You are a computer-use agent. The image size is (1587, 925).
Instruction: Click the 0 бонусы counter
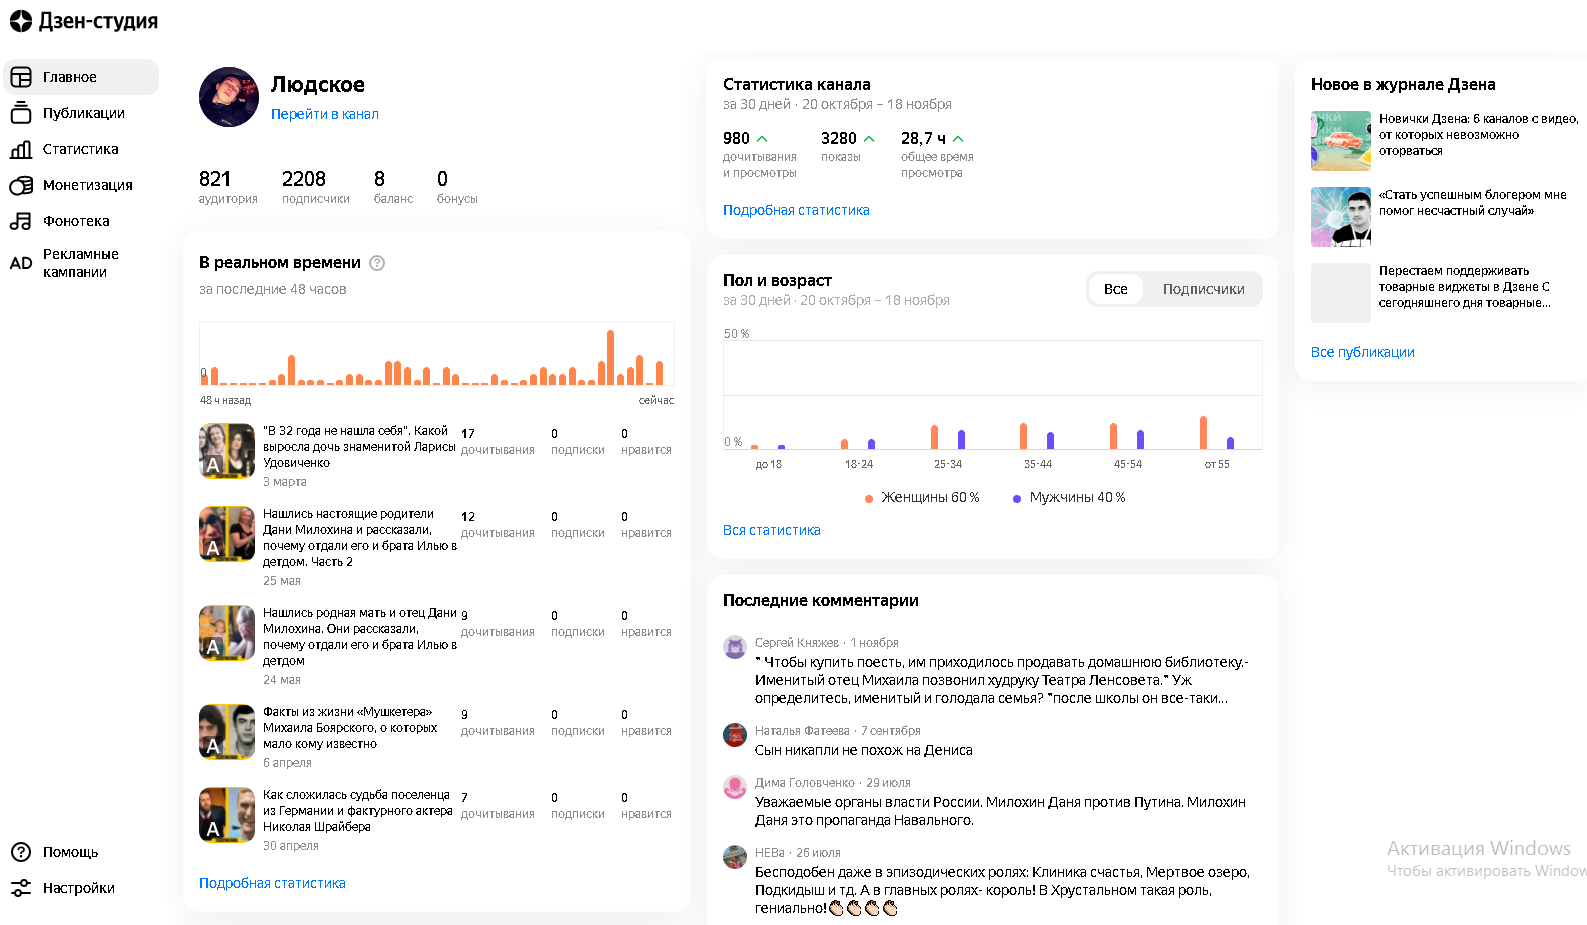[x=457, y=187]
